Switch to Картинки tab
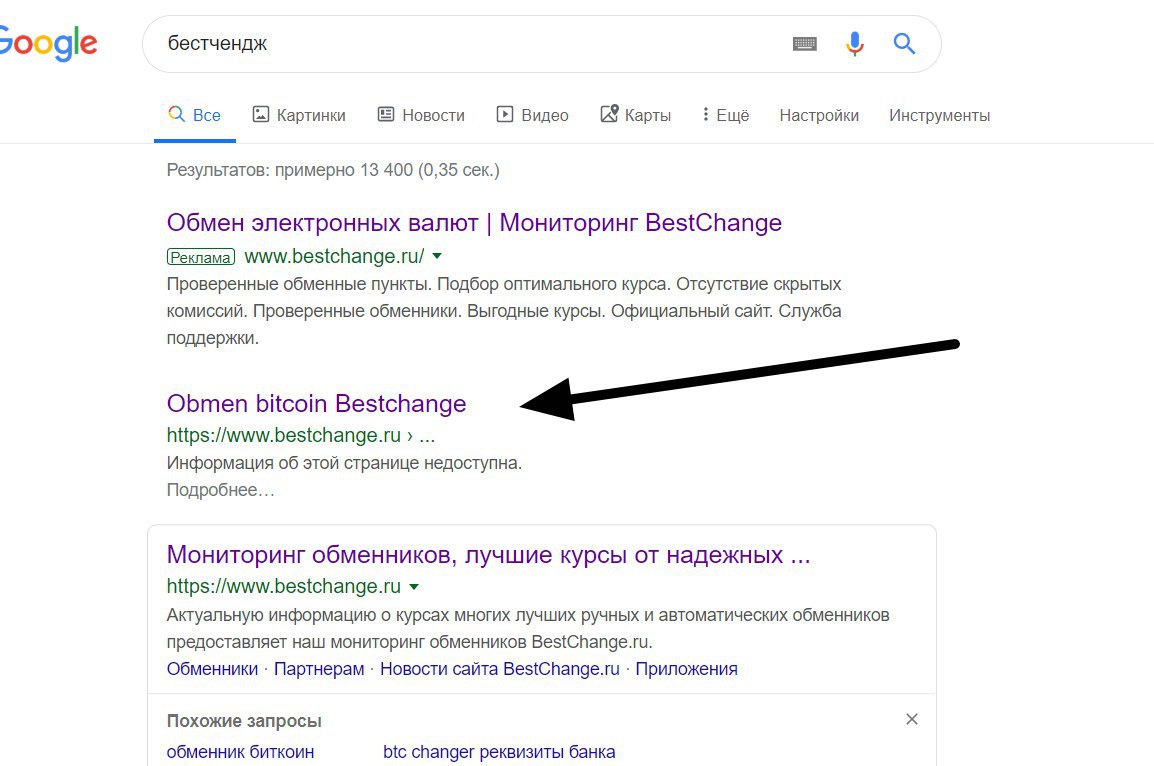The width and height of the screenshot is (1154, 766). tap(299, 115)
